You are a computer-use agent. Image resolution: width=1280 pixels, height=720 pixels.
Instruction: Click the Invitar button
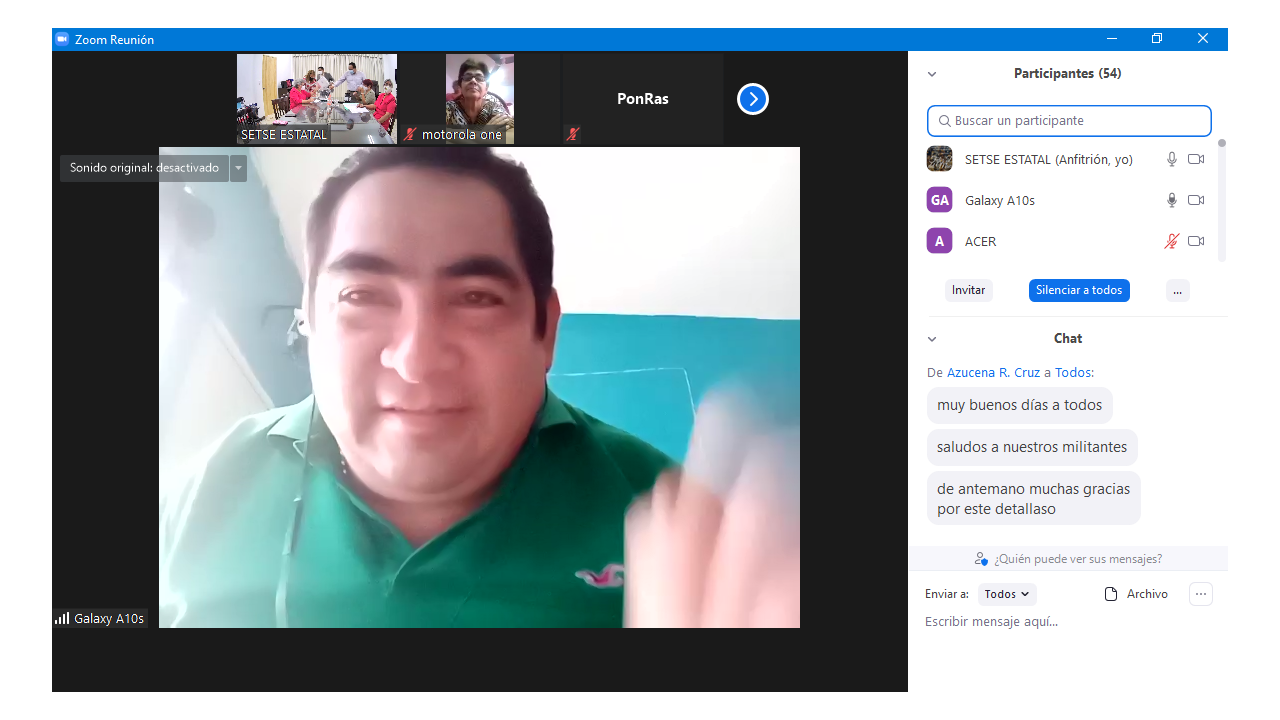(968, 290)
